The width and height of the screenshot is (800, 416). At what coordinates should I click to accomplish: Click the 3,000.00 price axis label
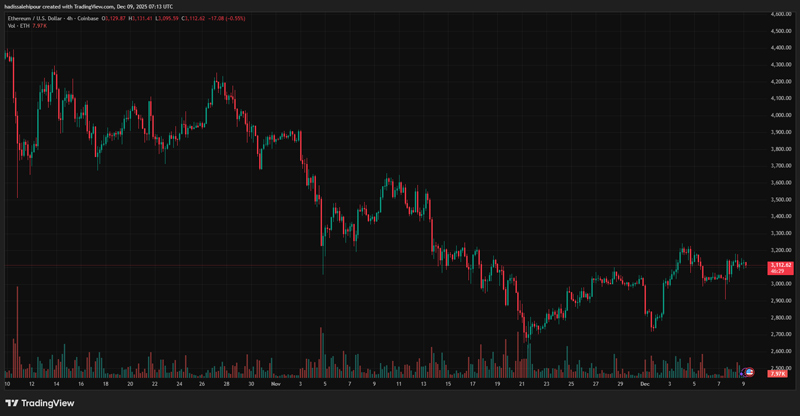[x=781, y=284]
